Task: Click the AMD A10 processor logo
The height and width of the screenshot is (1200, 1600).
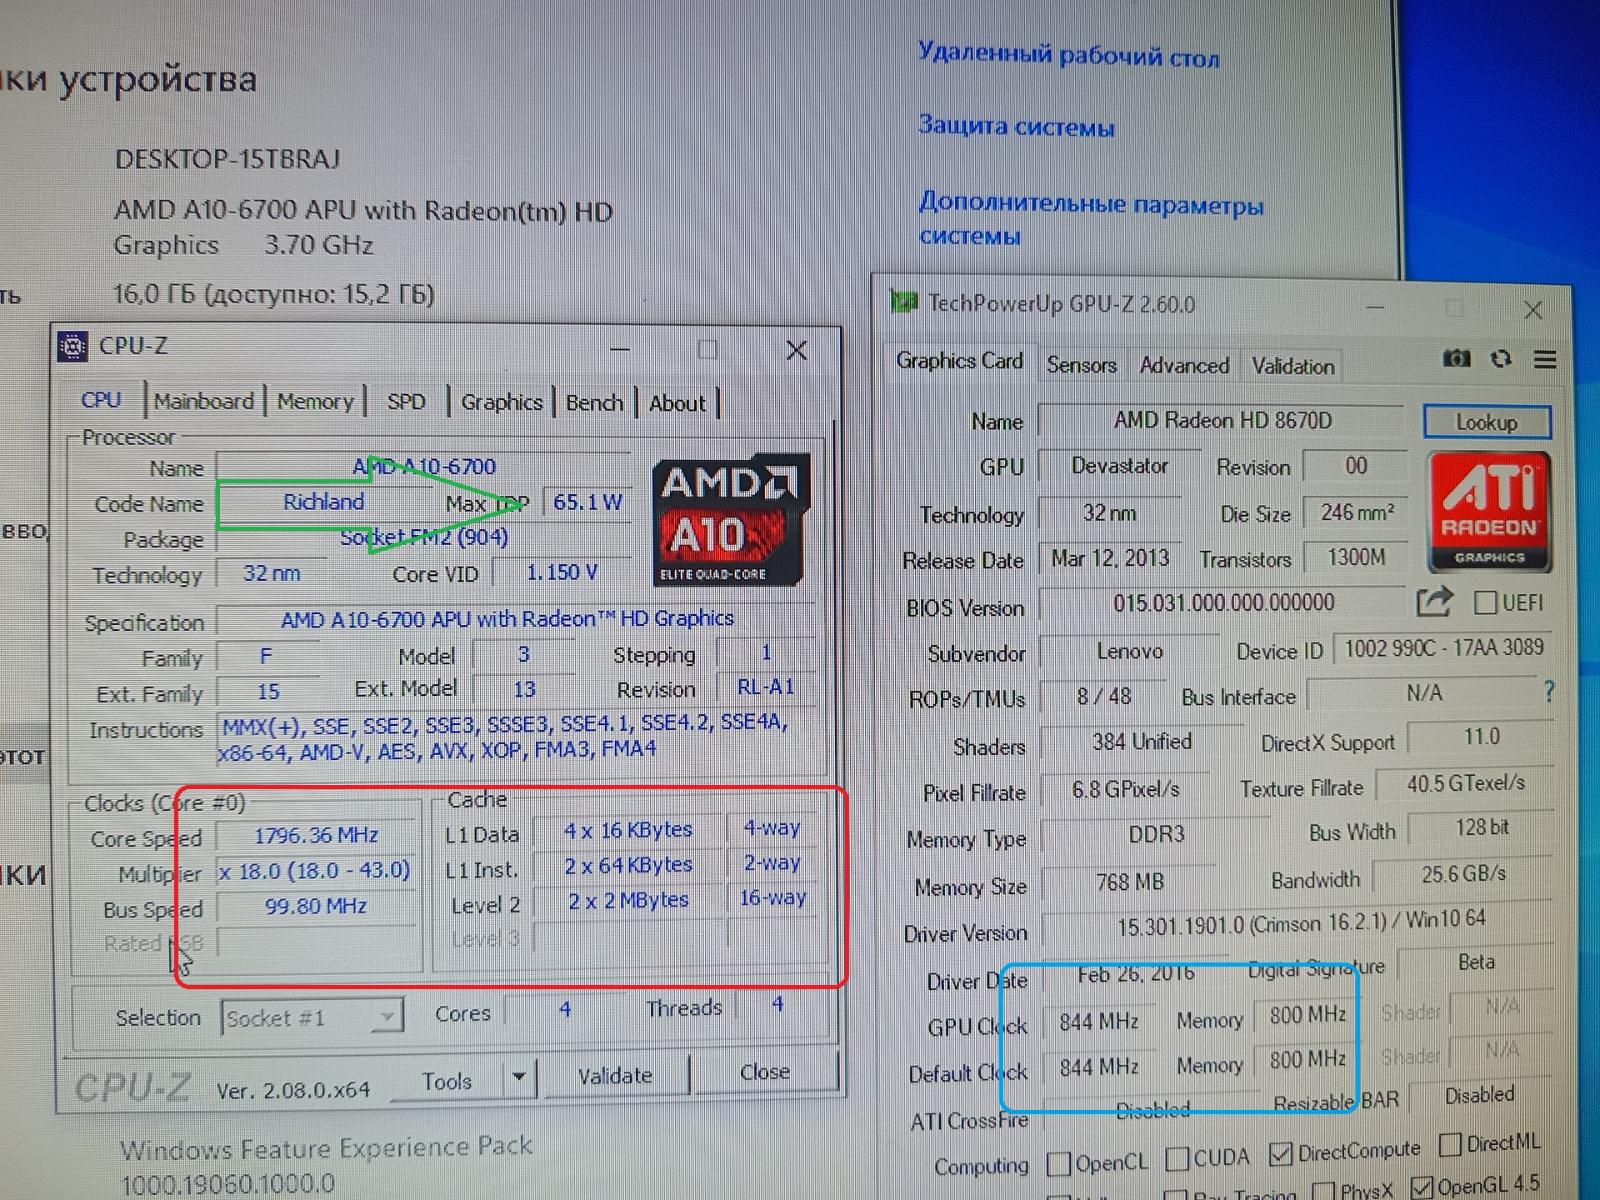Action: 729,520
